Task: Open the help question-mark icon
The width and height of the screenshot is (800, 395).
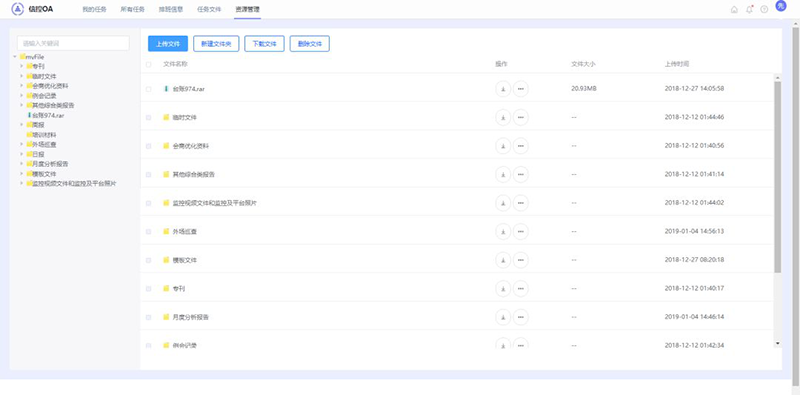Action: [764, 9]
